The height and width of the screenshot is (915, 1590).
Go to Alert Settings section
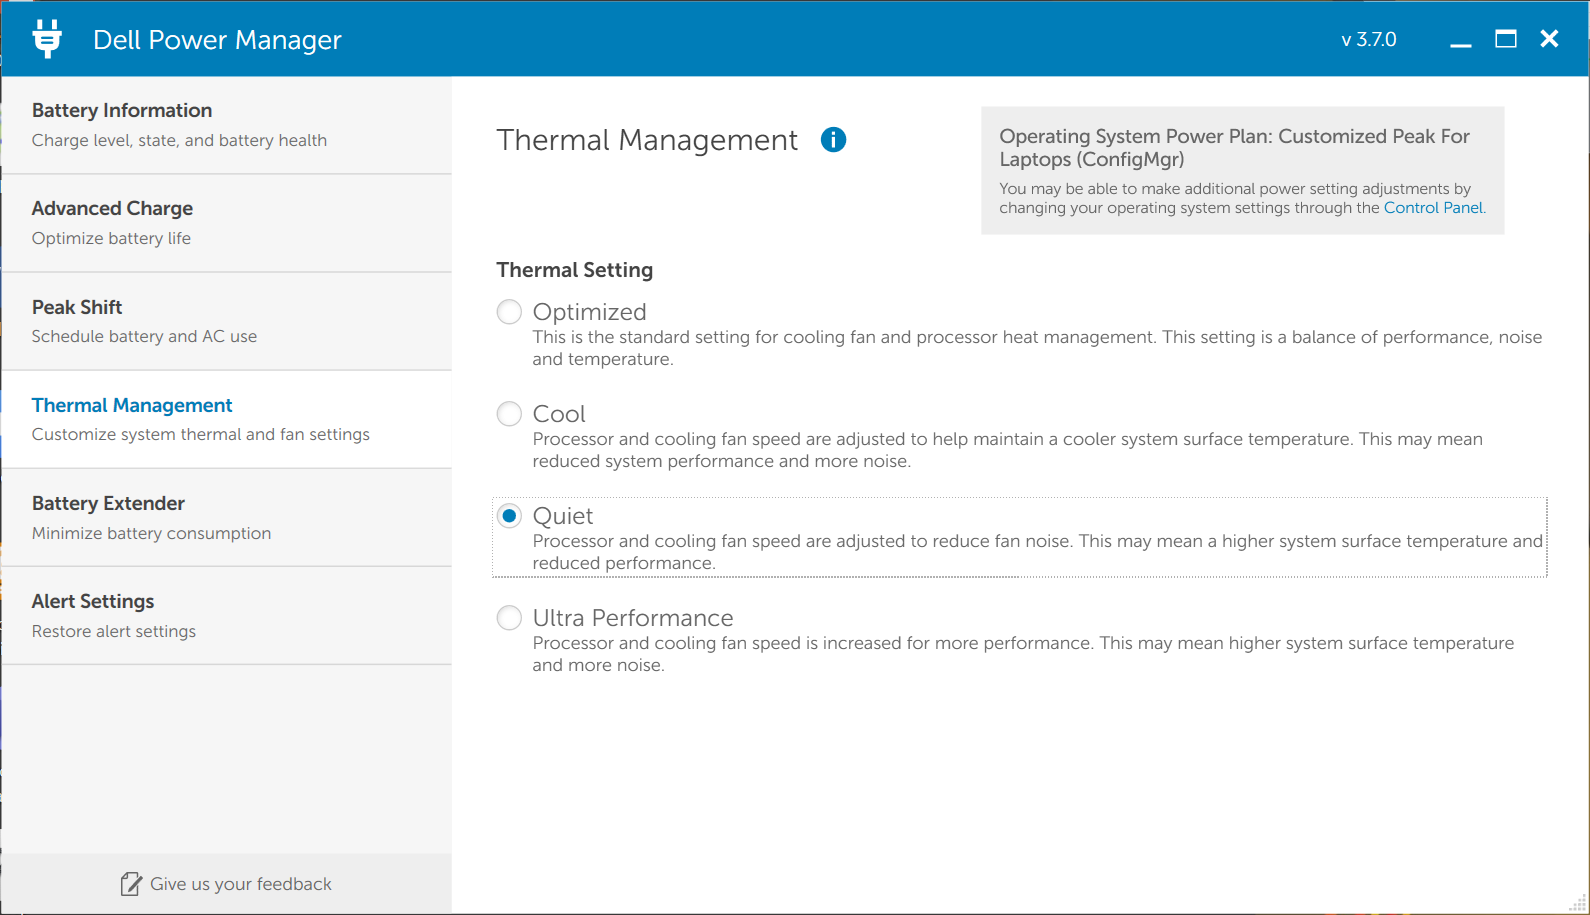227,615
